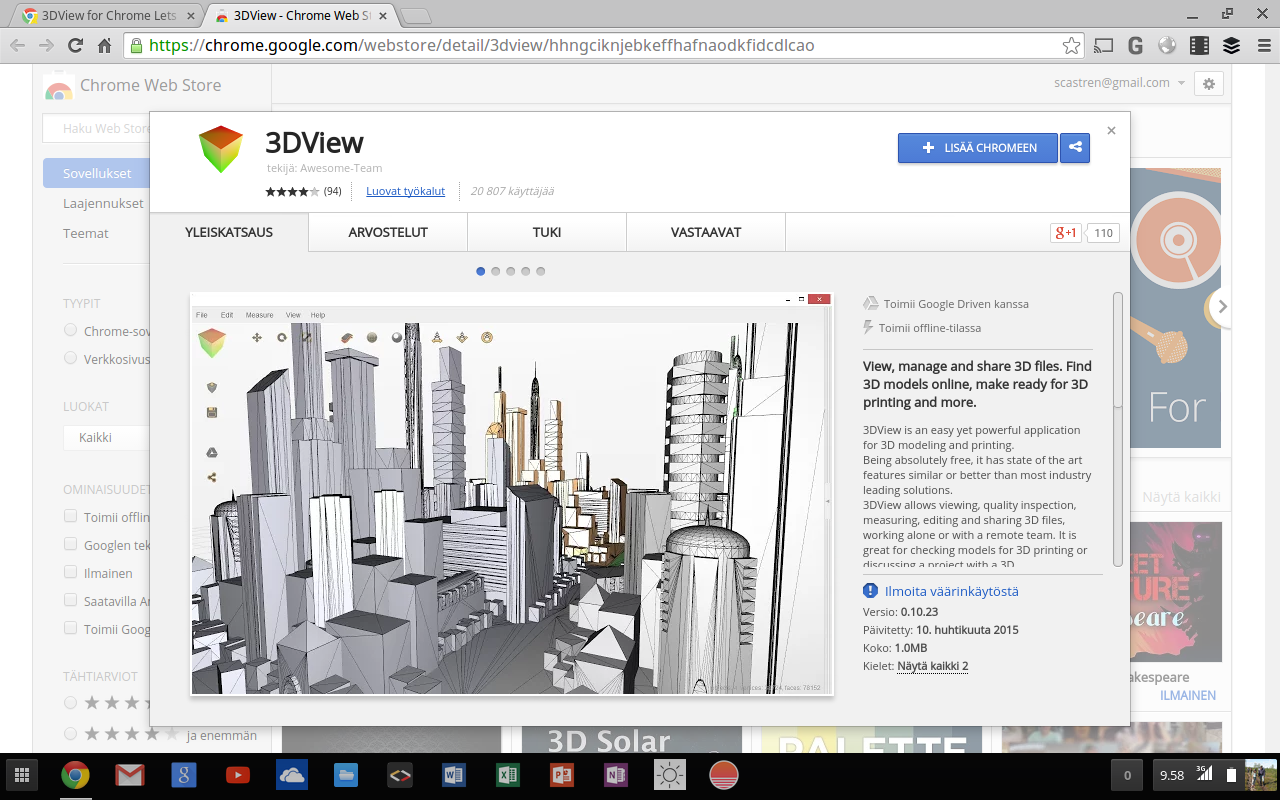Viewport: 1280px width, 800px height.
Task: Open OneNote from the shelf
Action: 616,775
